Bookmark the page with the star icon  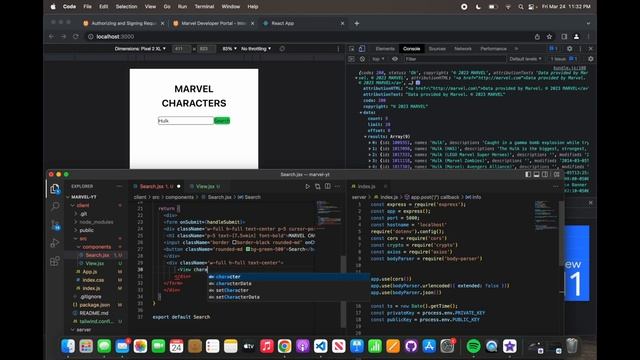coord(549,37)
